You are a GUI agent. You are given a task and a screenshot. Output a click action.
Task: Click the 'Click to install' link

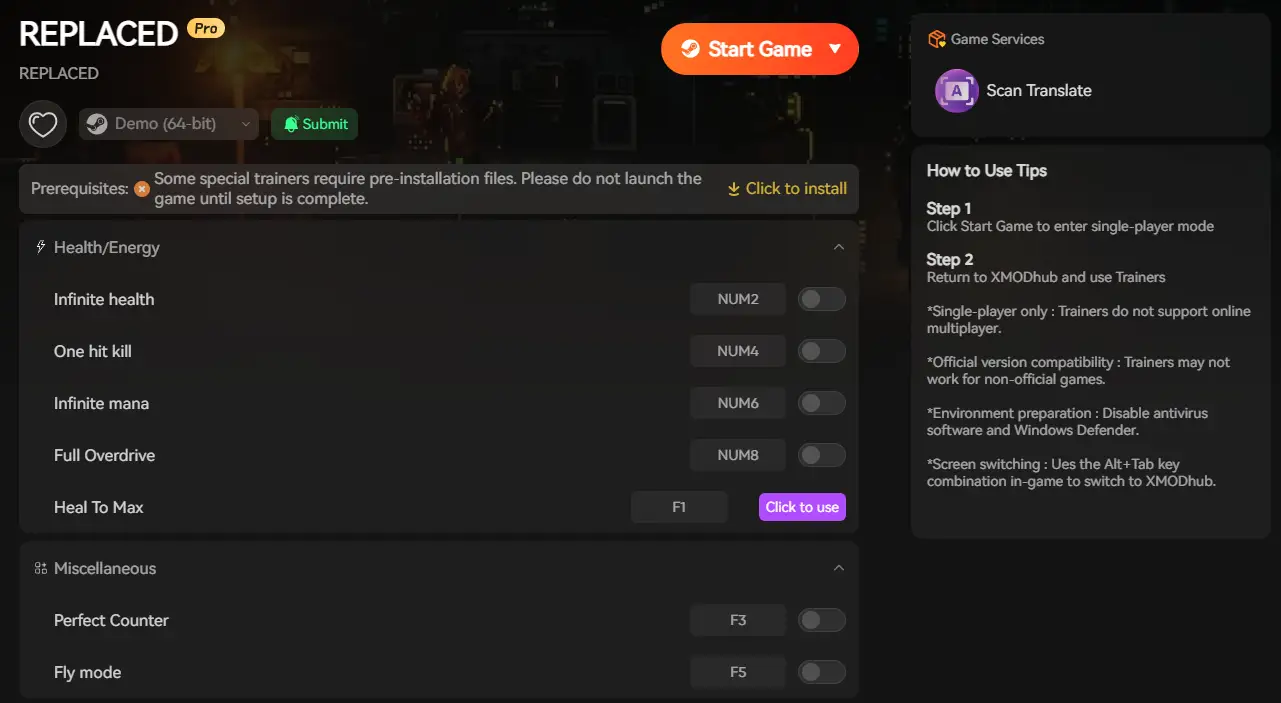787,188
